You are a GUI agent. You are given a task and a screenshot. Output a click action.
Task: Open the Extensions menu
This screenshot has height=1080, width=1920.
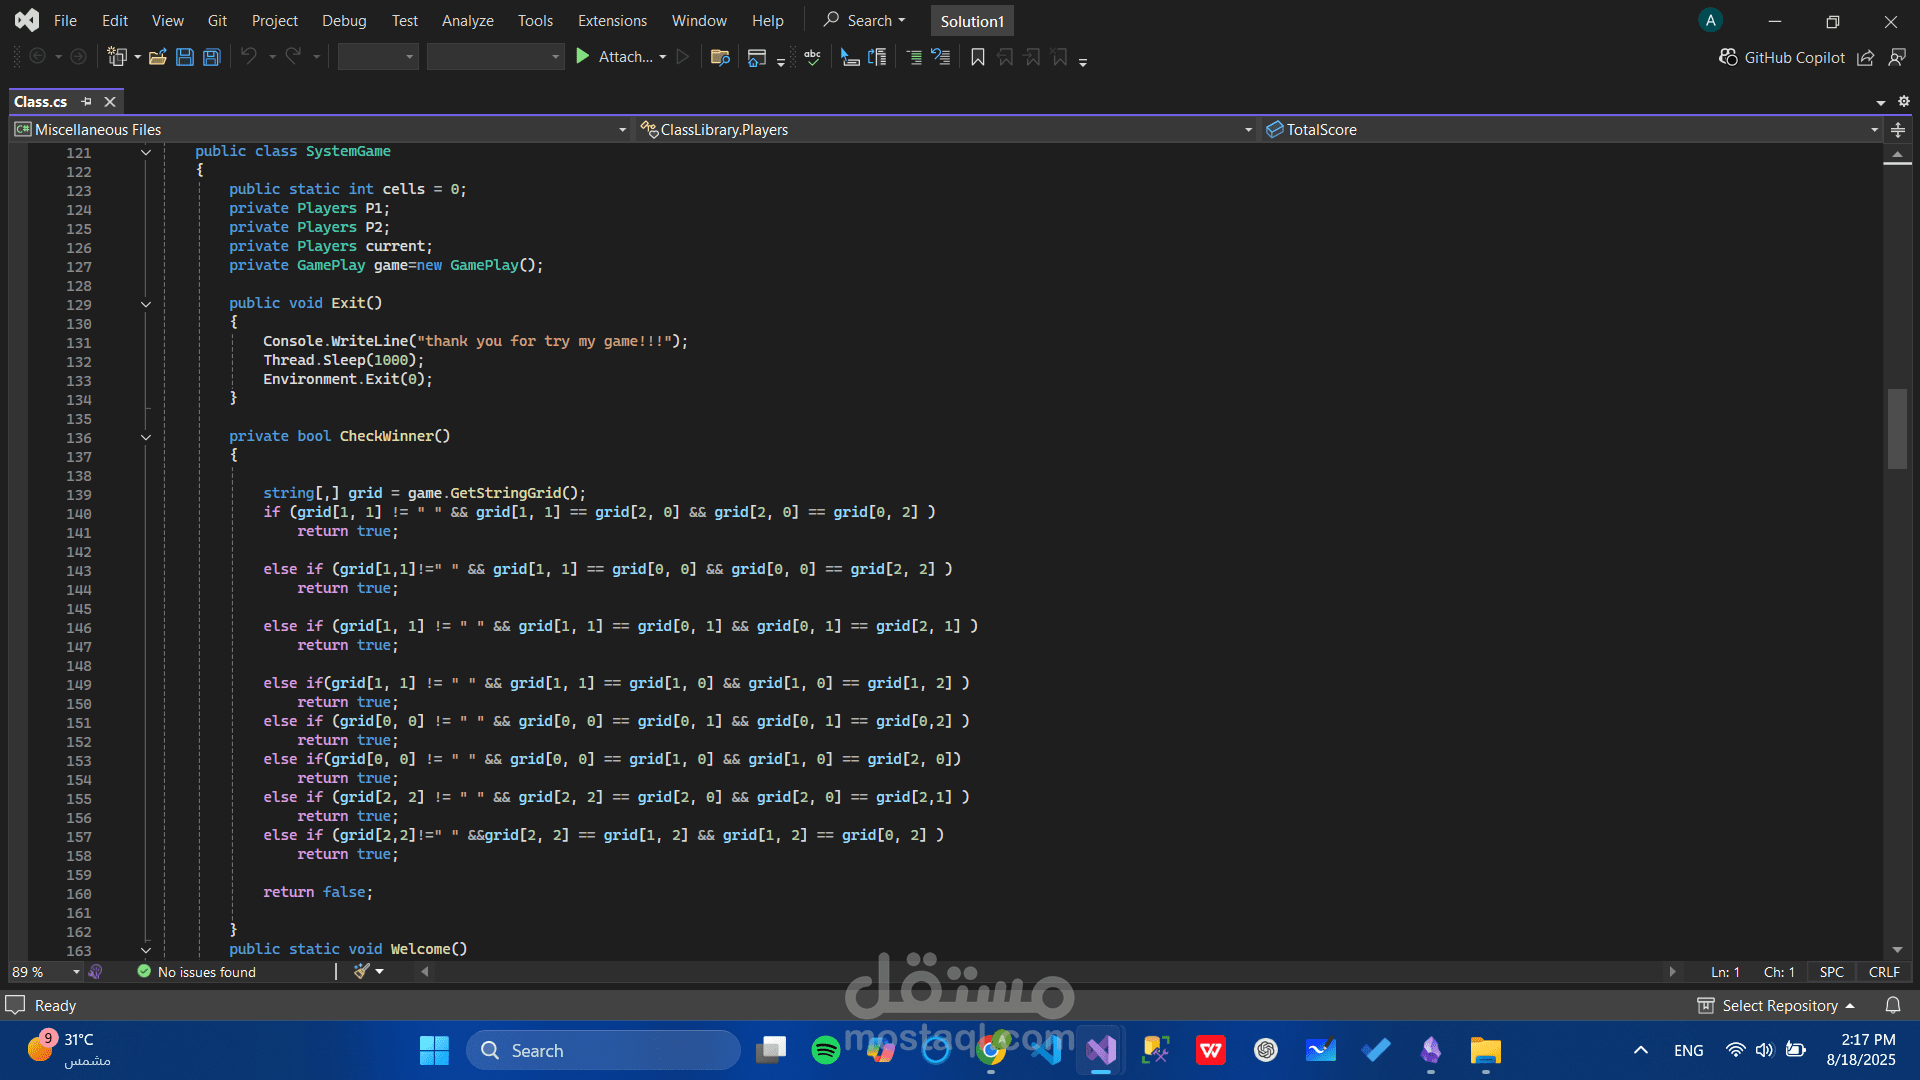[612, 20]
